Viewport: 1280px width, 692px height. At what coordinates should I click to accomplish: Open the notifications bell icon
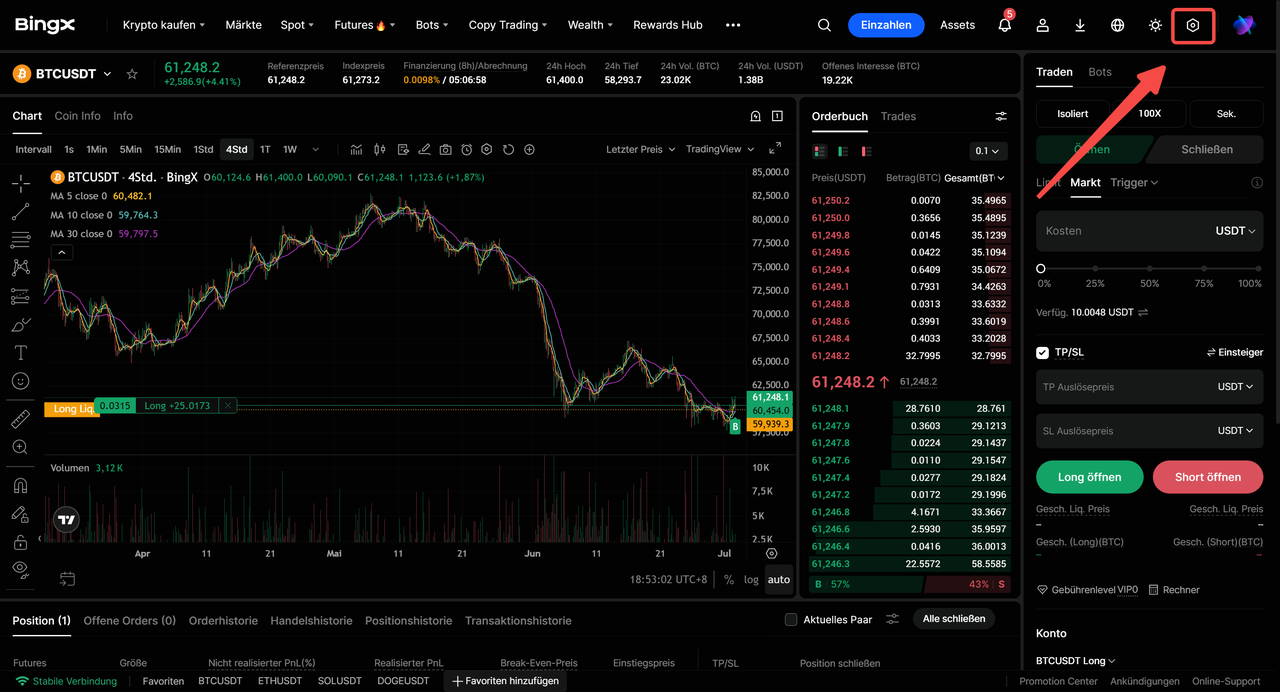tap(1005, 25)
